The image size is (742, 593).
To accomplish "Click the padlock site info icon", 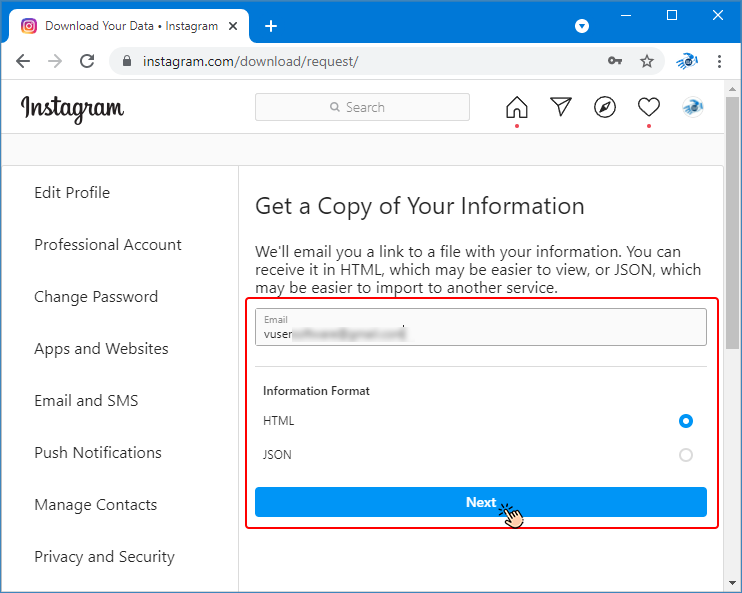I will click(126, 61).
